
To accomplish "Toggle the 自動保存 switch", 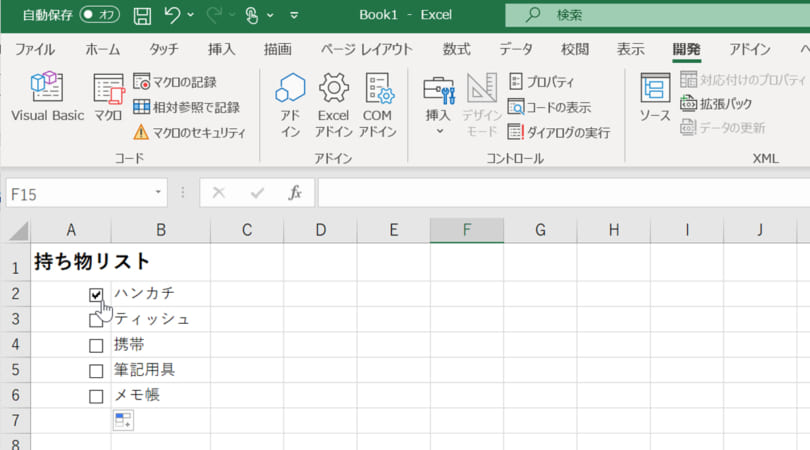I will click(99, 15).
